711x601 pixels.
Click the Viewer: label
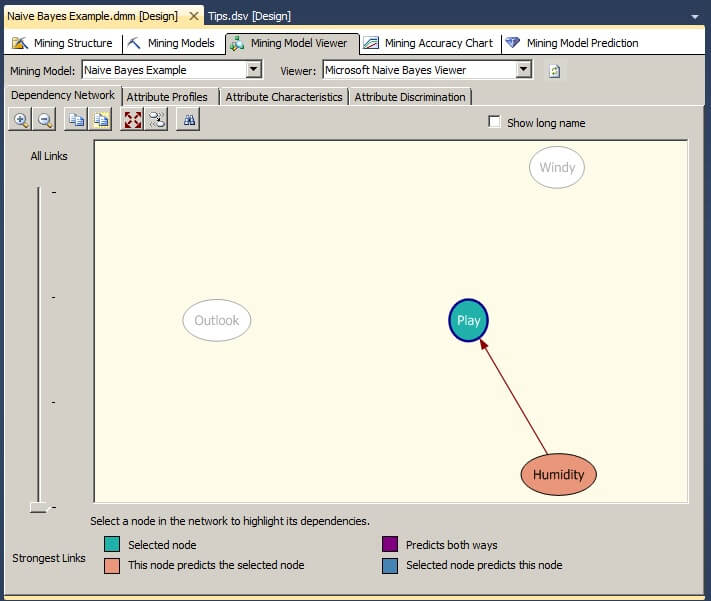pyautogui.click(x=298, y=71)
